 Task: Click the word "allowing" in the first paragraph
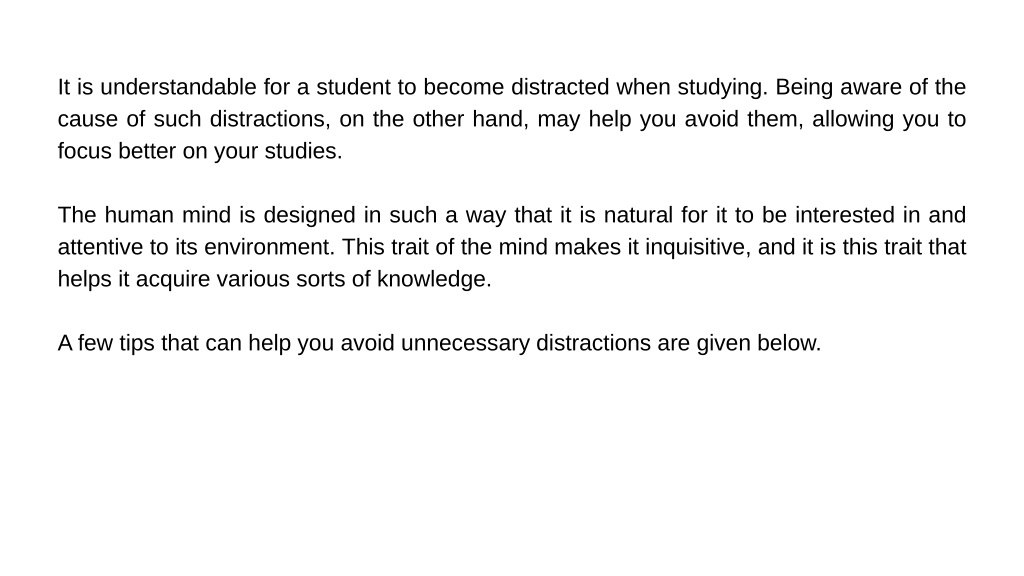click(x=853, y=120)
